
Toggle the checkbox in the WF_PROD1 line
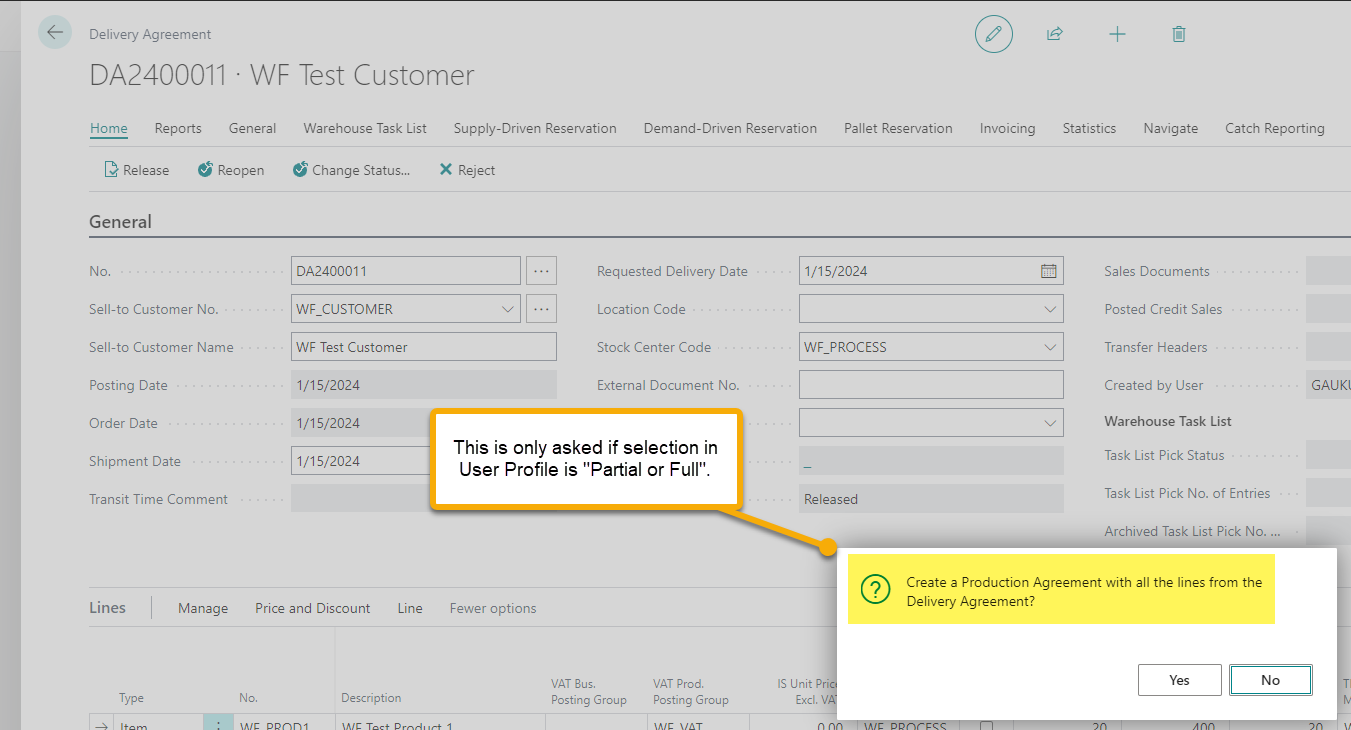pyautogui.click(x=988, y=725)
